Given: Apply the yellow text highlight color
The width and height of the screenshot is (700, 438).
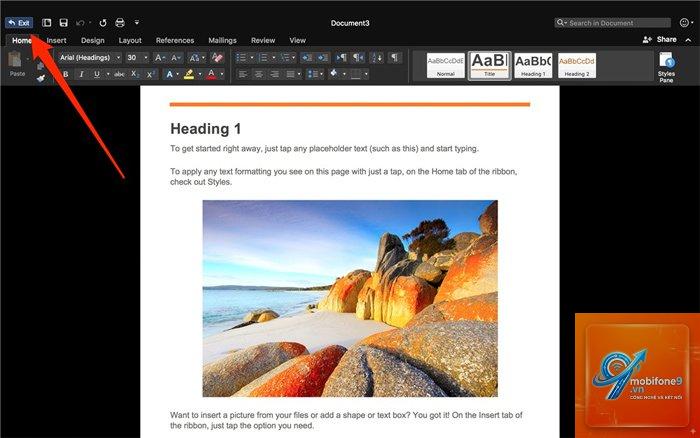Looking at the screenshot, I should pos(189,74).
